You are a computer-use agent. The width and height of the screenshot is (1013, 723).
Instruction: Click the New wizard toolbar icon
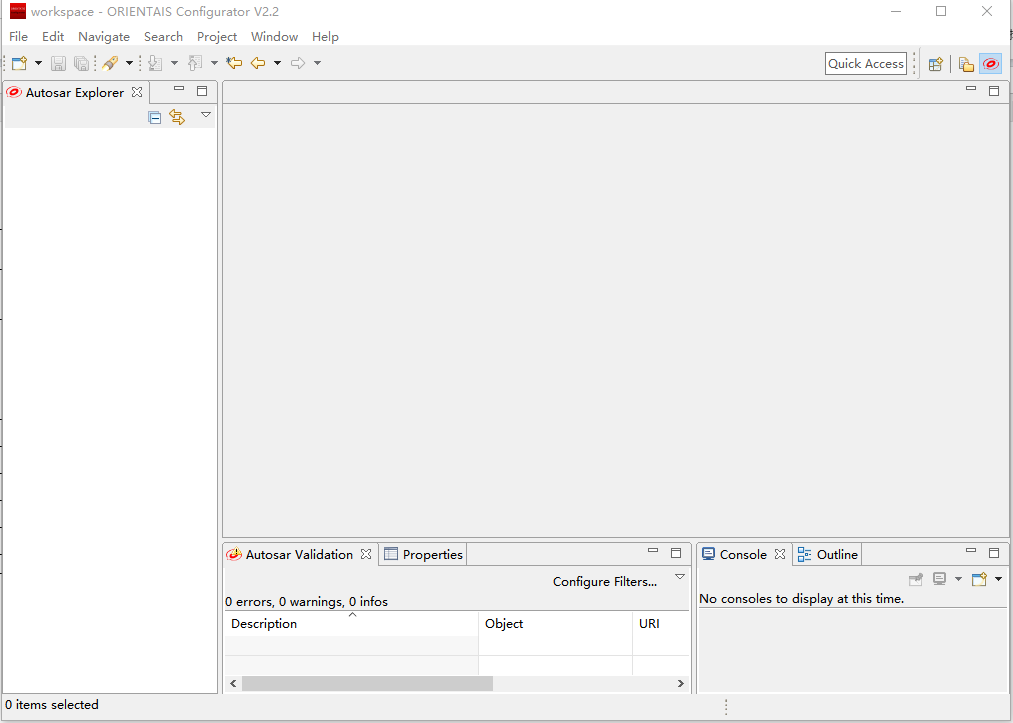19,63
